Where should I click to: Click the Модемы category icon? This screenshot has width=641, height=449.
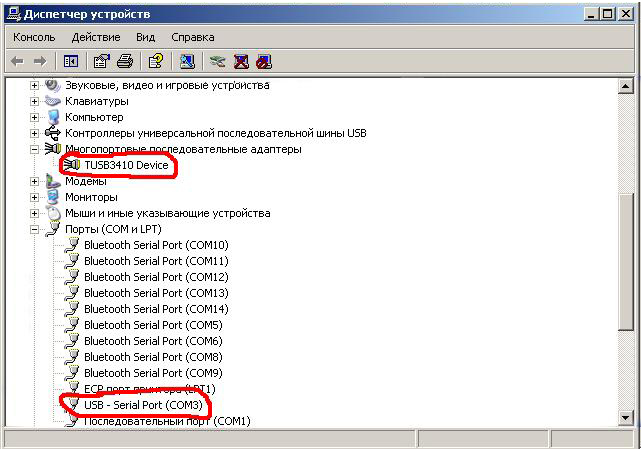(x=53, y=181)
